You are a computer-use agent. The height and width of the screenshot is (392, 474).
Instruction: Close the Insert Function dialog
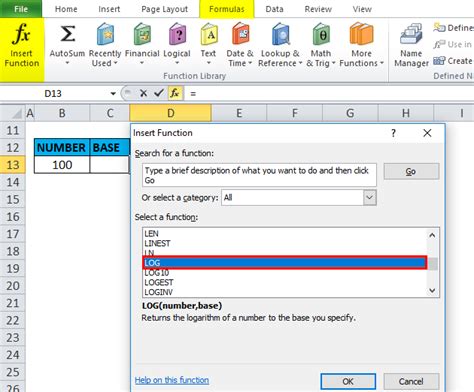point(427,133)
